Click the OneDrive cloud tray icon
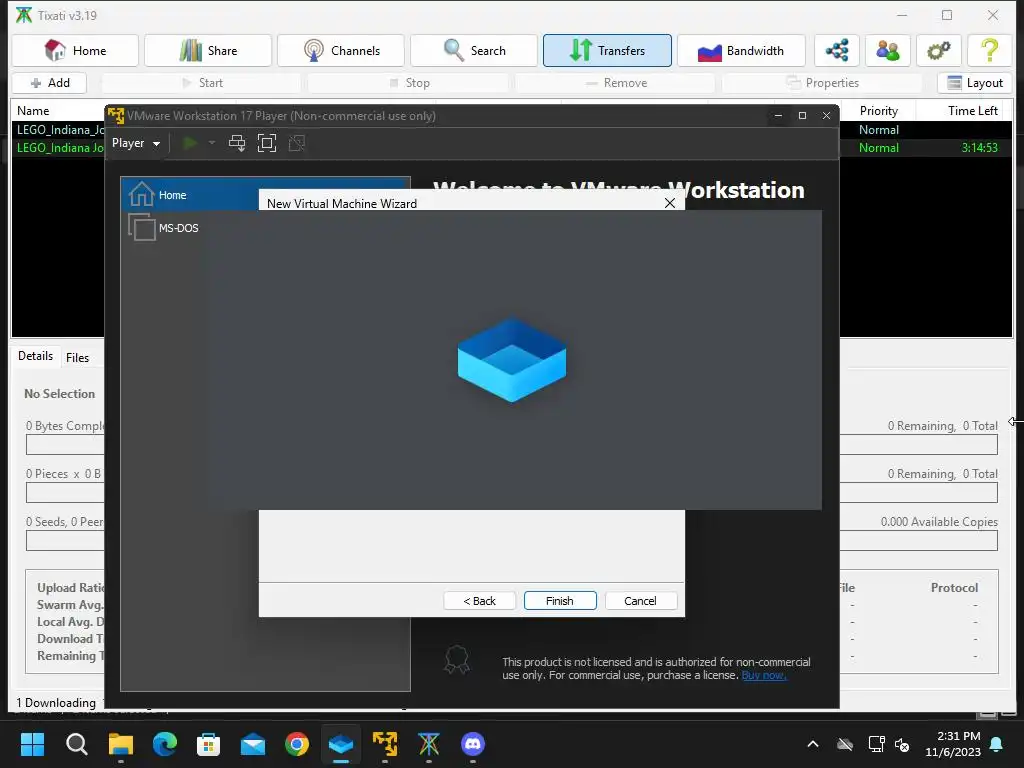This screenshot has height=768, width=1024. pyautogui.click(x=845, y=744)
